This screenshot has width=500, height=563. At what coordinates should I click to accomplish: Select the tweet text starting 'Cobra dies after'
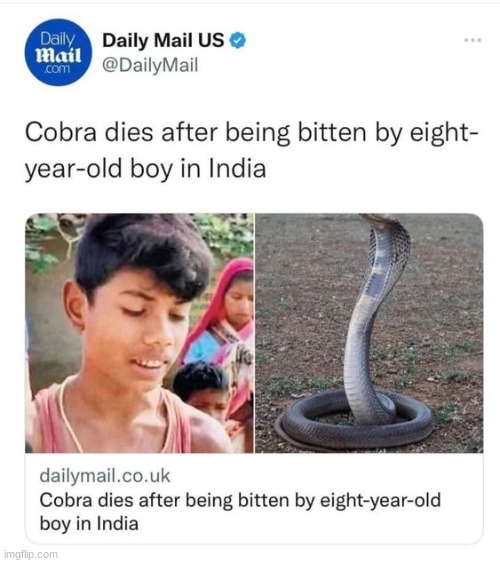[x=251, y=150]
